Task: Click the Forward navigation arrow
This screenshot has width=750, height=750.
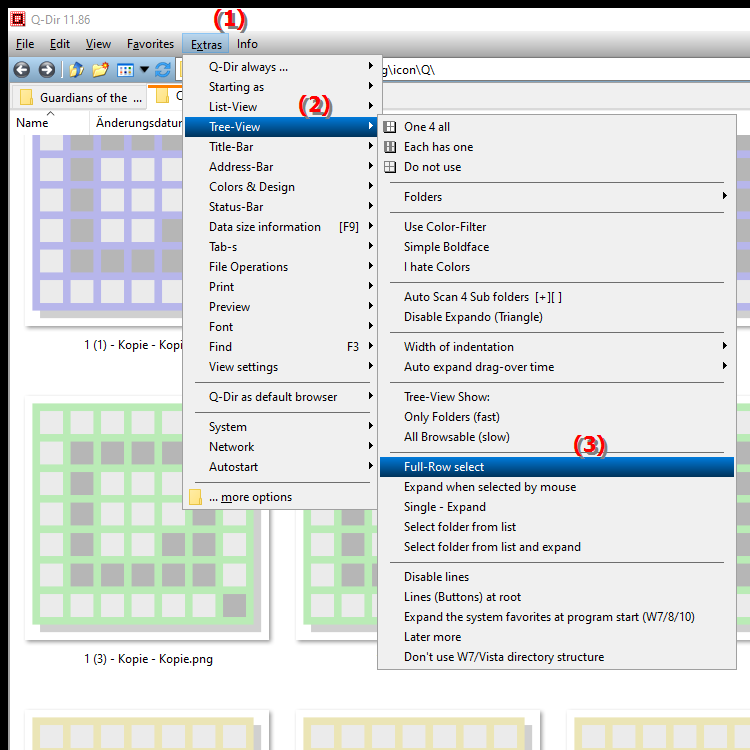Action: point(46,70)
